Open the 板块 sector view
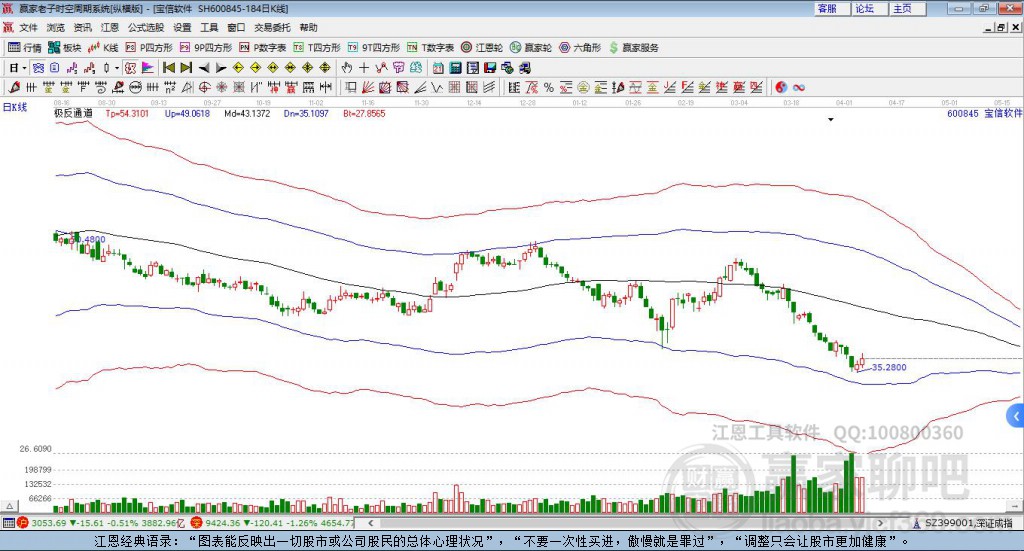The width and height of the screenshot is (1024, 551). 64,48
